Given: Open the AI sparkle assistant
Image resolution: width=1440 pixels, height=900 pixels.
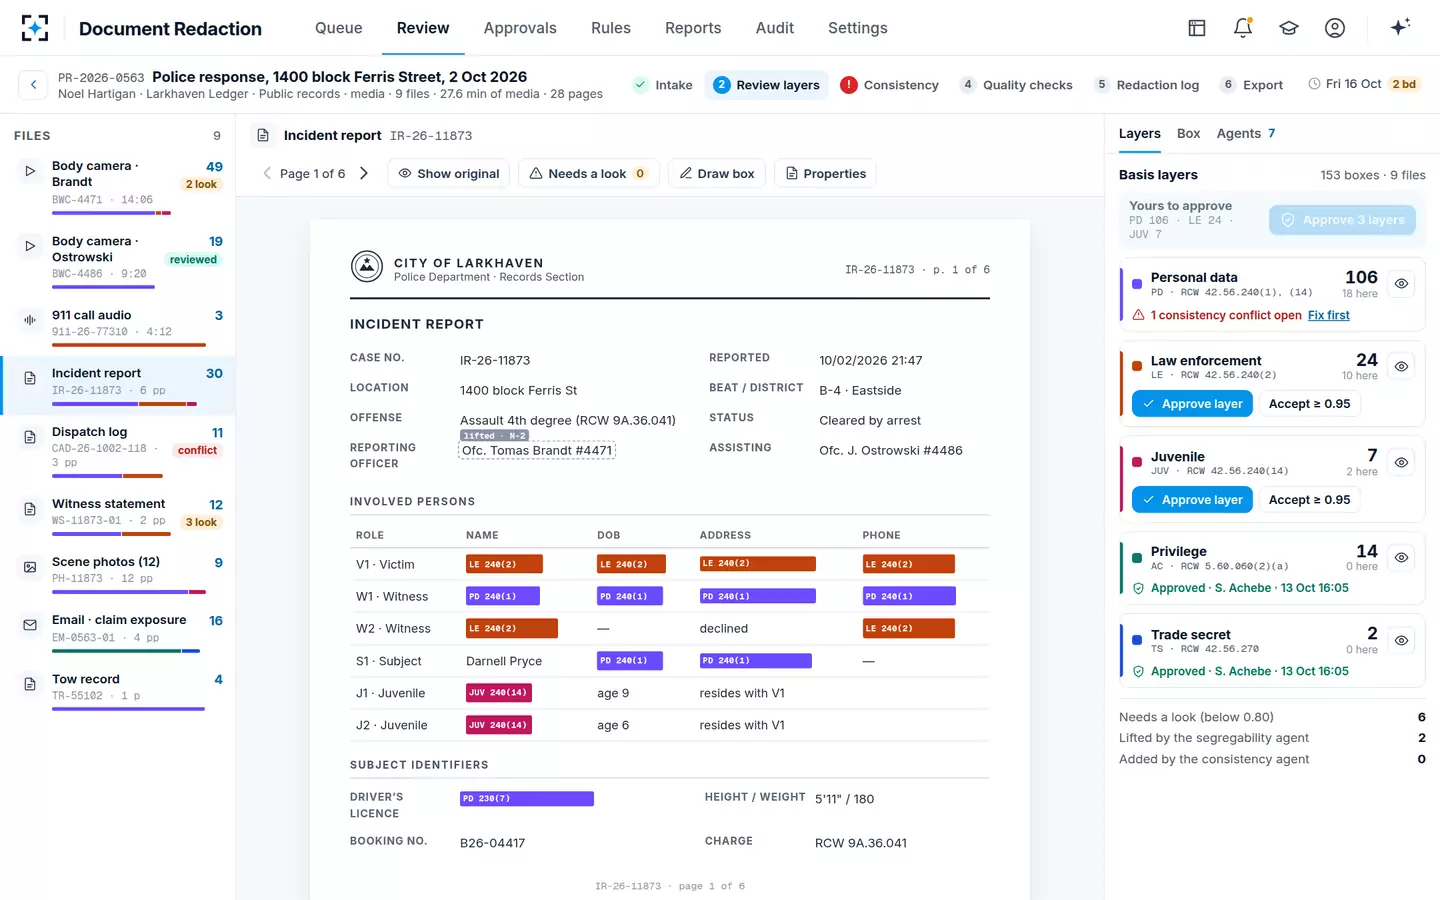Looking at the screenshot, I should click(x=1400, y=27).
